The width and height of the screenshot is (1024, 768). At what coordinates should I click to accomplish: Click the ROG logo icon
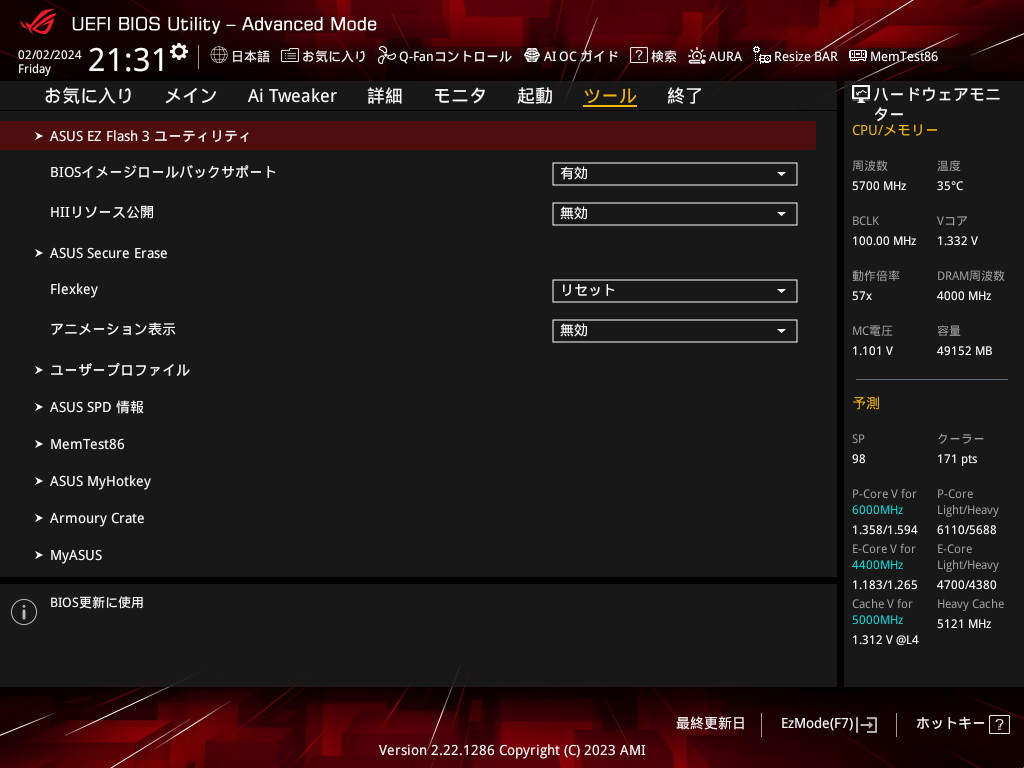[x=38, y=23]
